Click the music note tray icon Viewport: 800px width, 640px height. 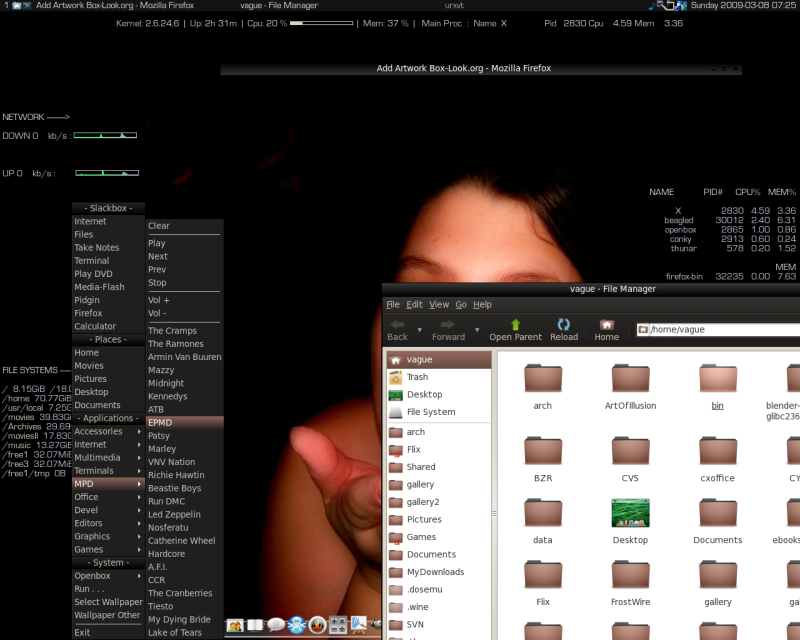(652, 6)
